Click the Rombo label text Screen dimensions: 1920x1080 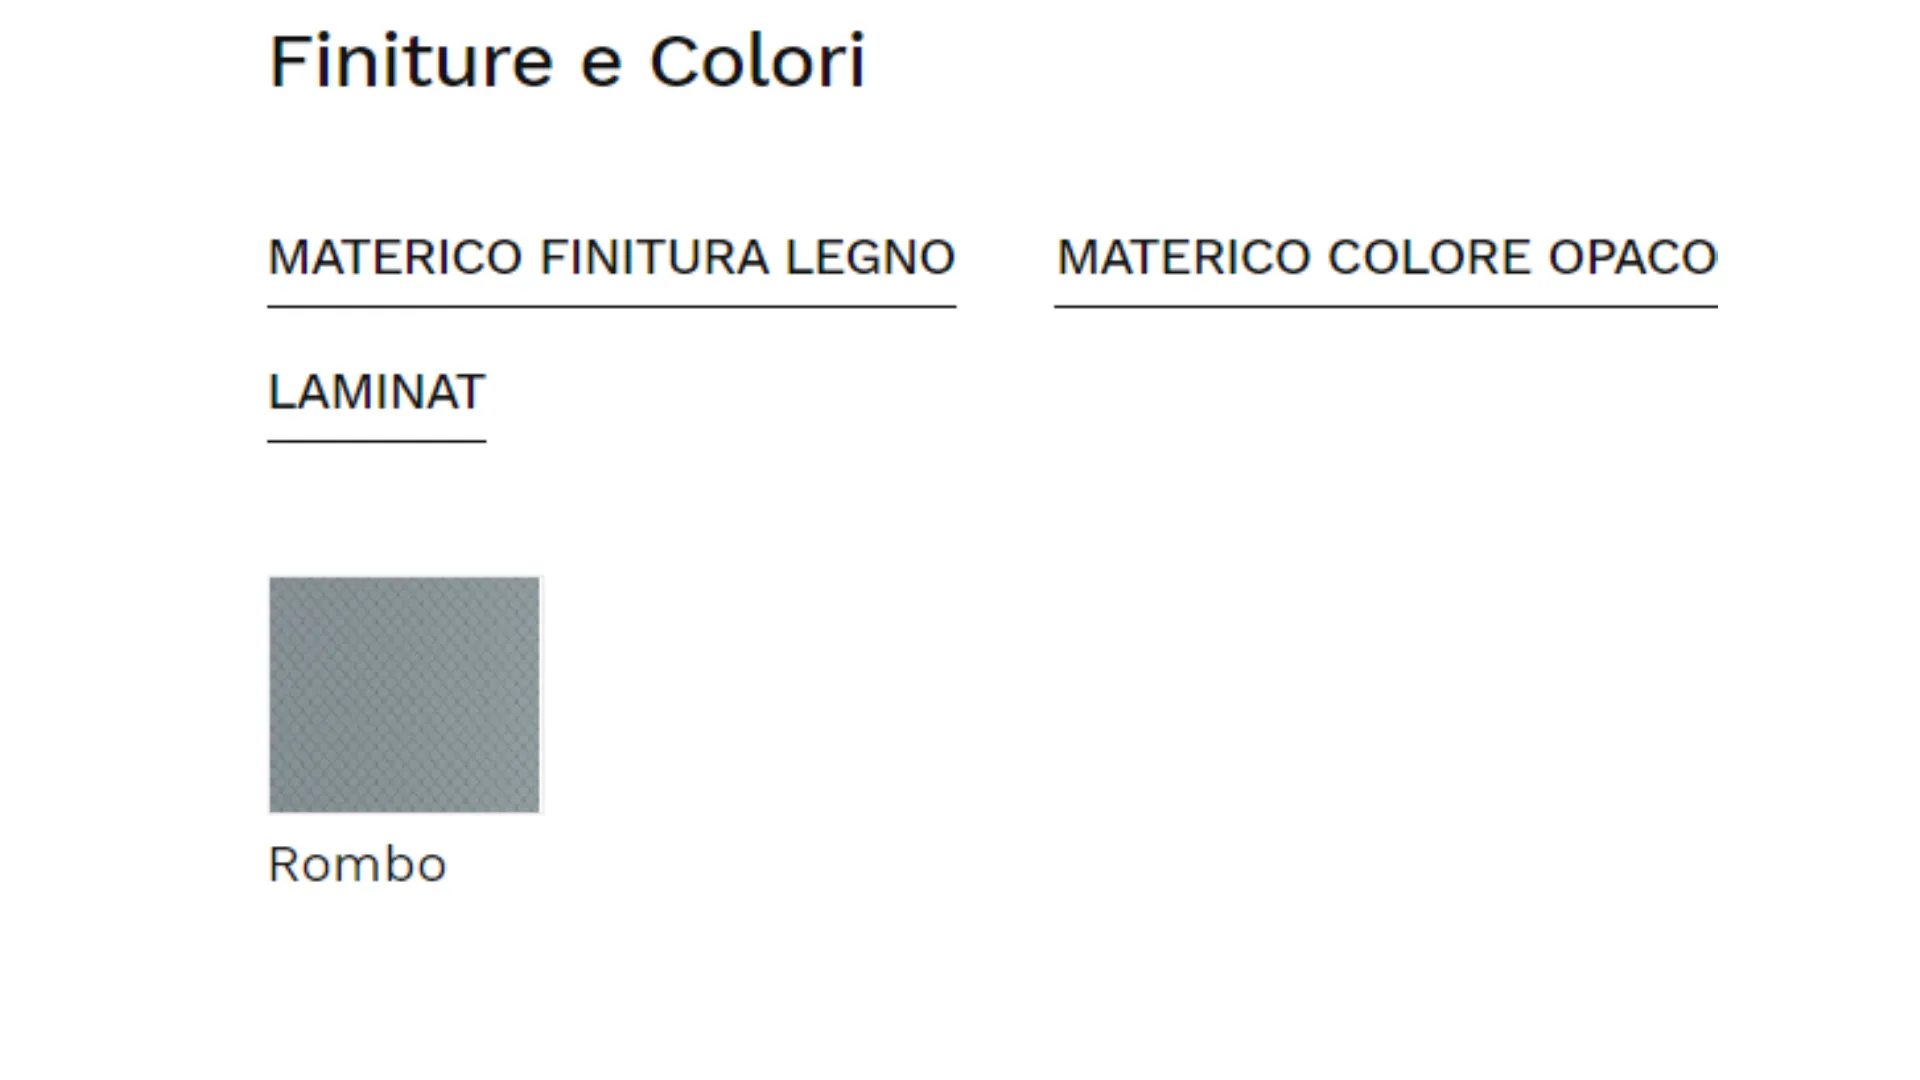pyautogui.click(x=357, y=864)
